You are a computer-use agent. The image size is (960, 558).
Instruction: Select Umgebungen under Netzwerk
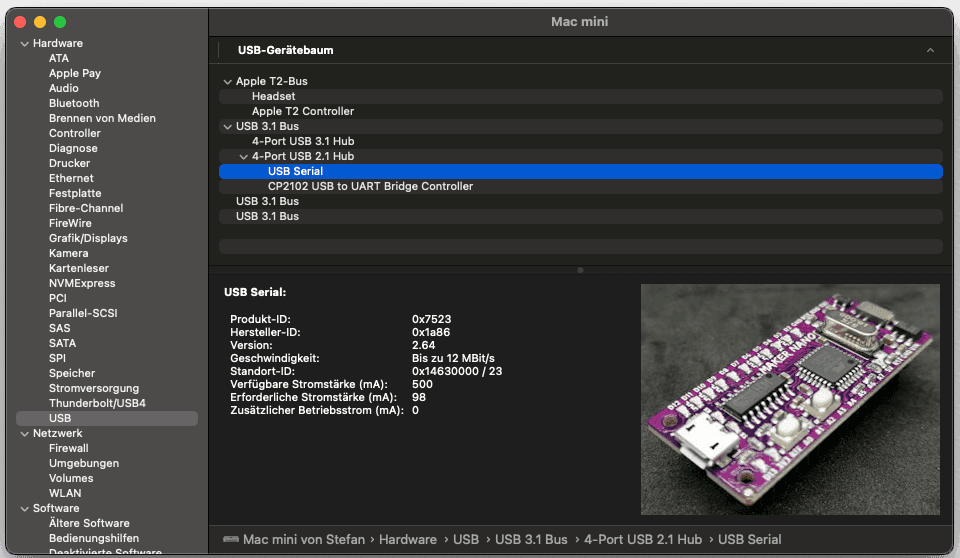84,464
